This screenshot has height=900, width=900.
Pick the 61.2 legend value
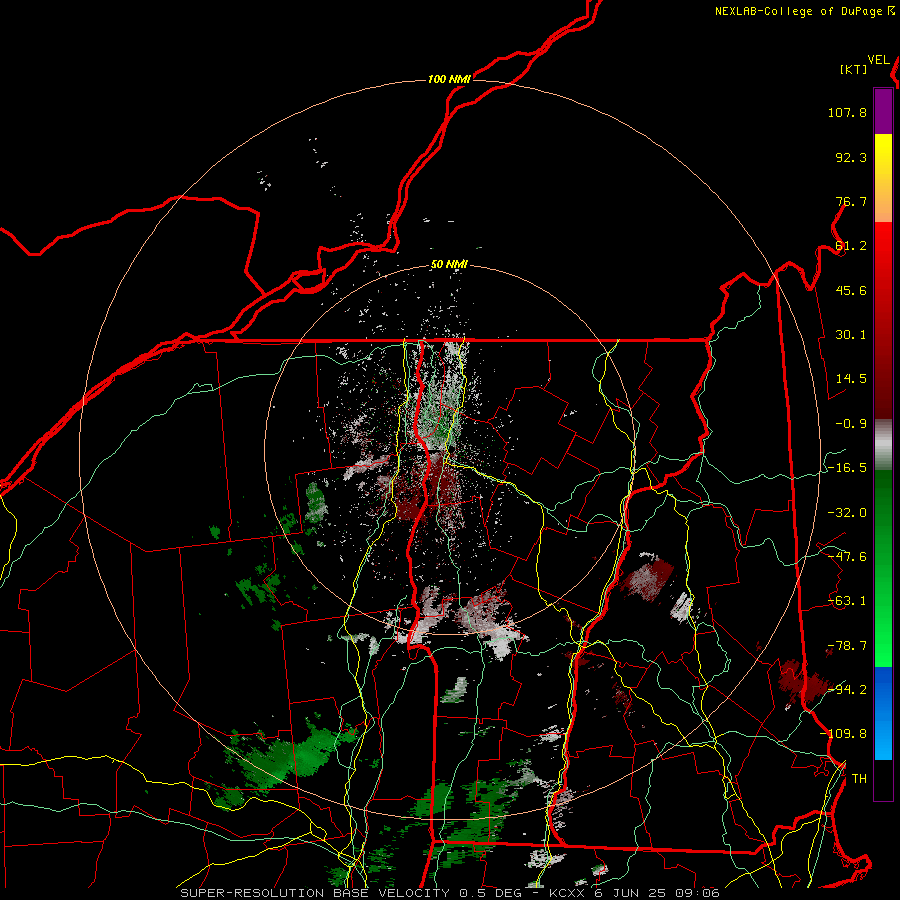[851, 246]
